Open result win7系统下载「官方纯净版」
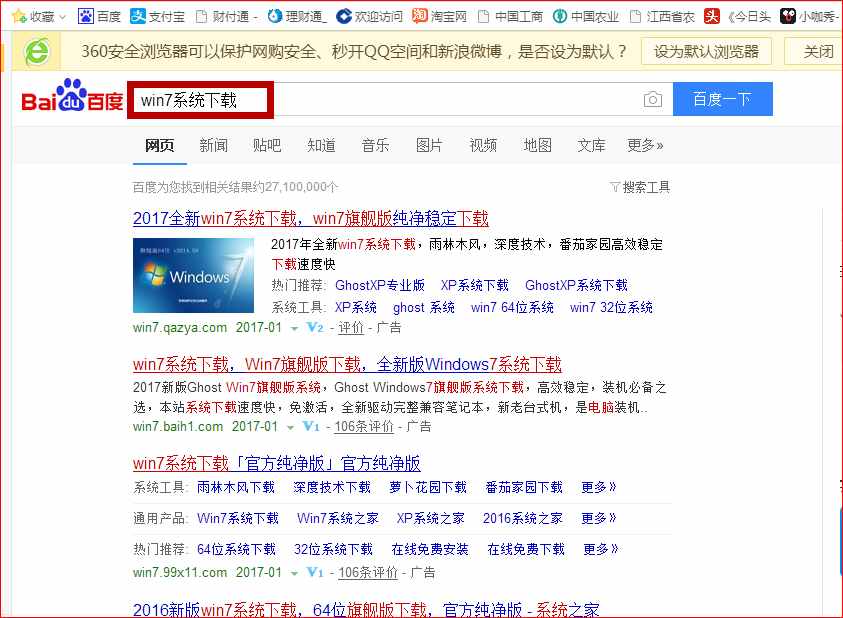This screenshot has height=618, width=843. tap(277, 464)
